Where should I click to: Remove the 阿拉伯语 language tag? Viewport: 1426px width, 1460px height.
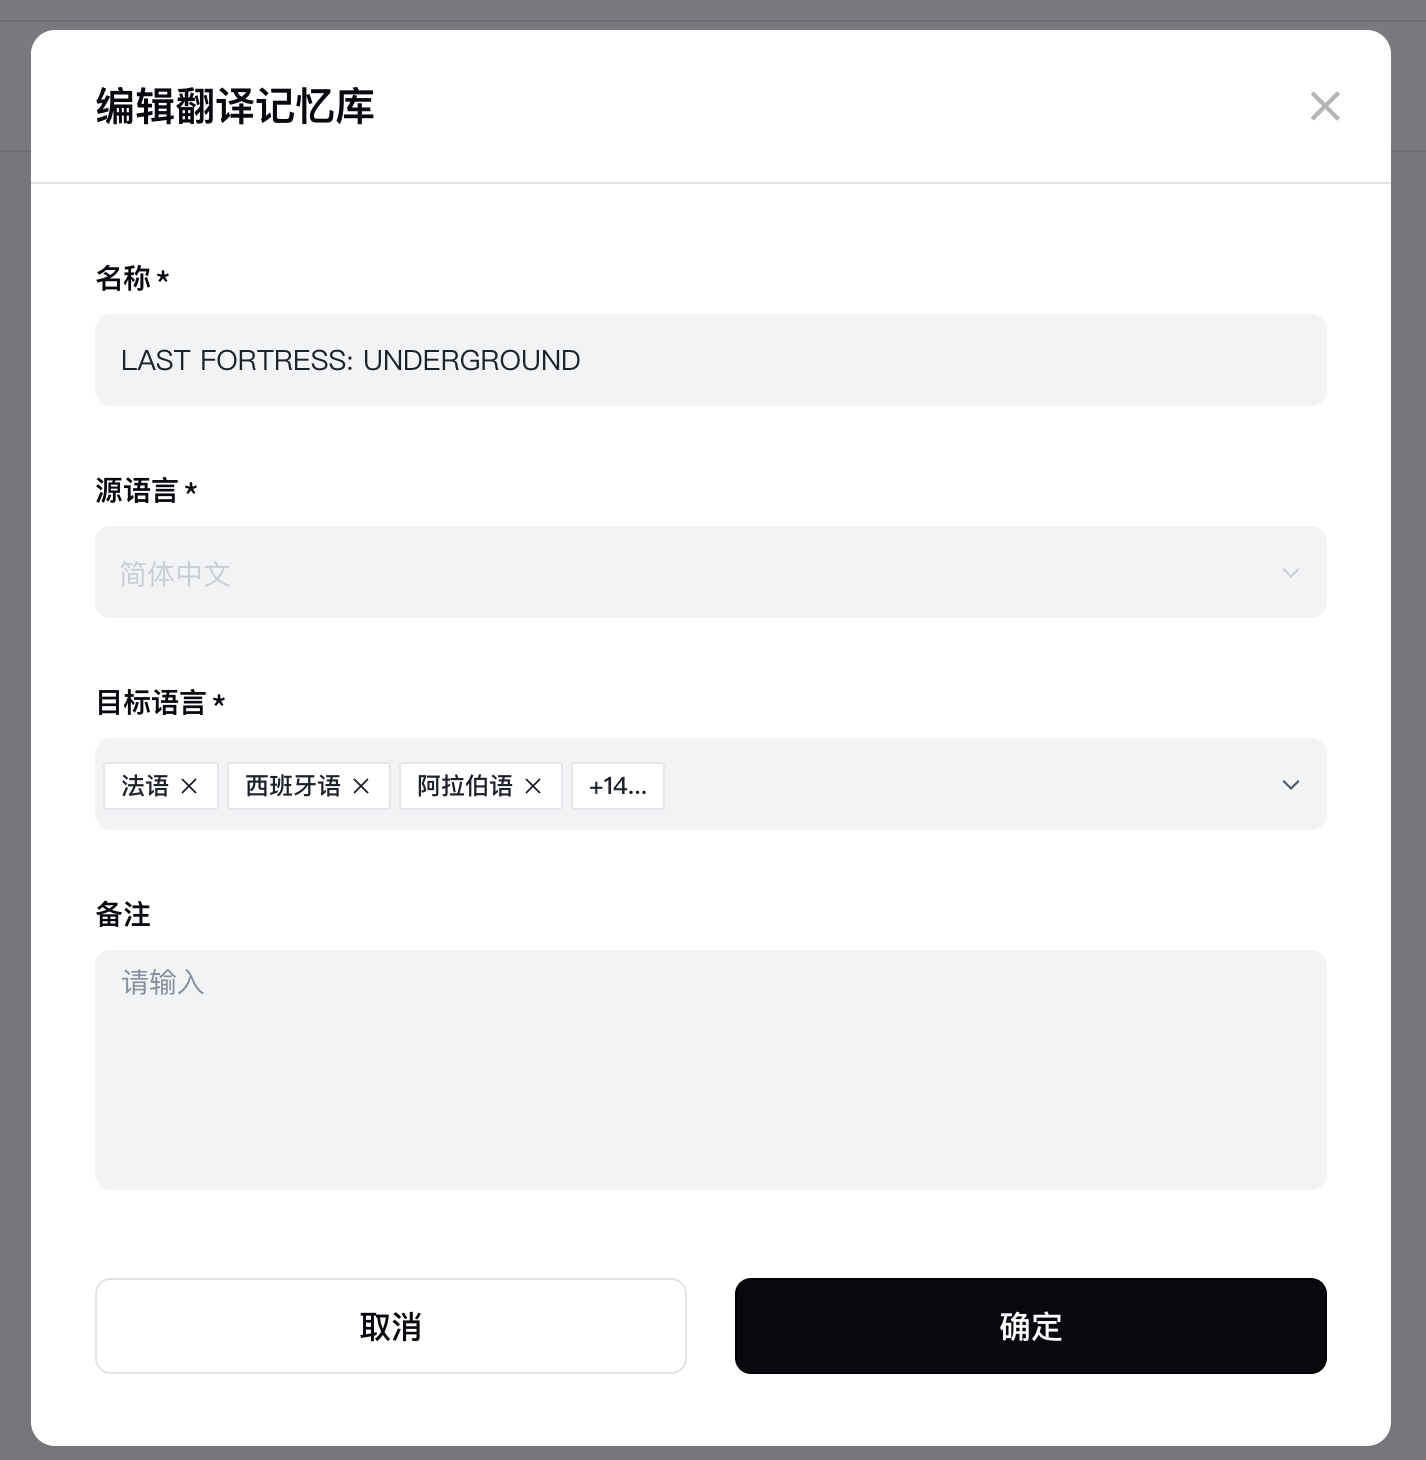coord(533,786)
